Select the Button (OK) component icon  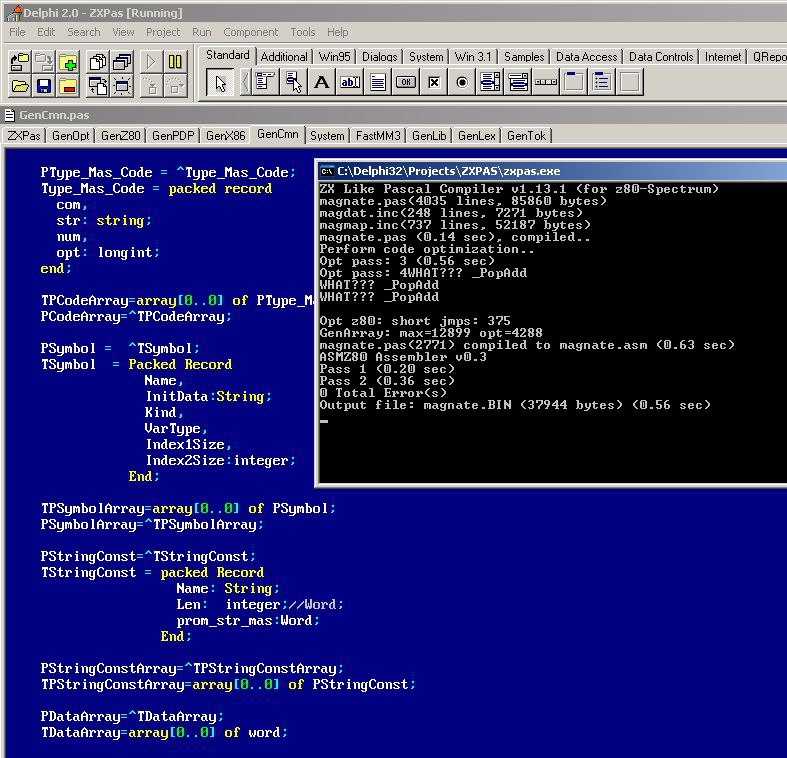(x=406, y=82)
